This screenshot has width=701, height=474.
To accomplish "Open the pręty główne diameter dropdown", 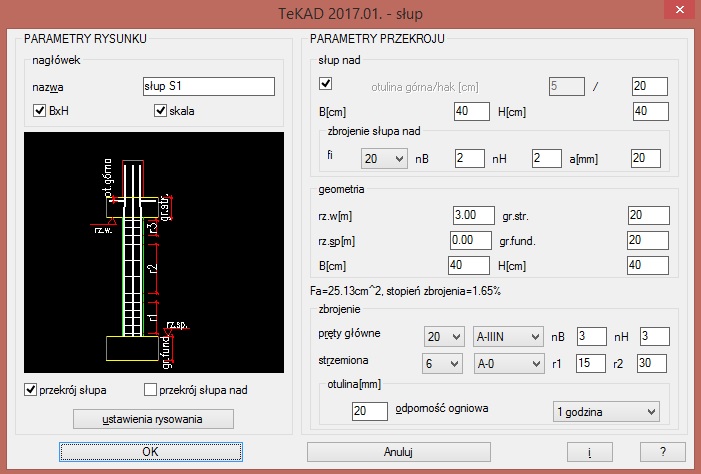I will (x=443, y=337).
